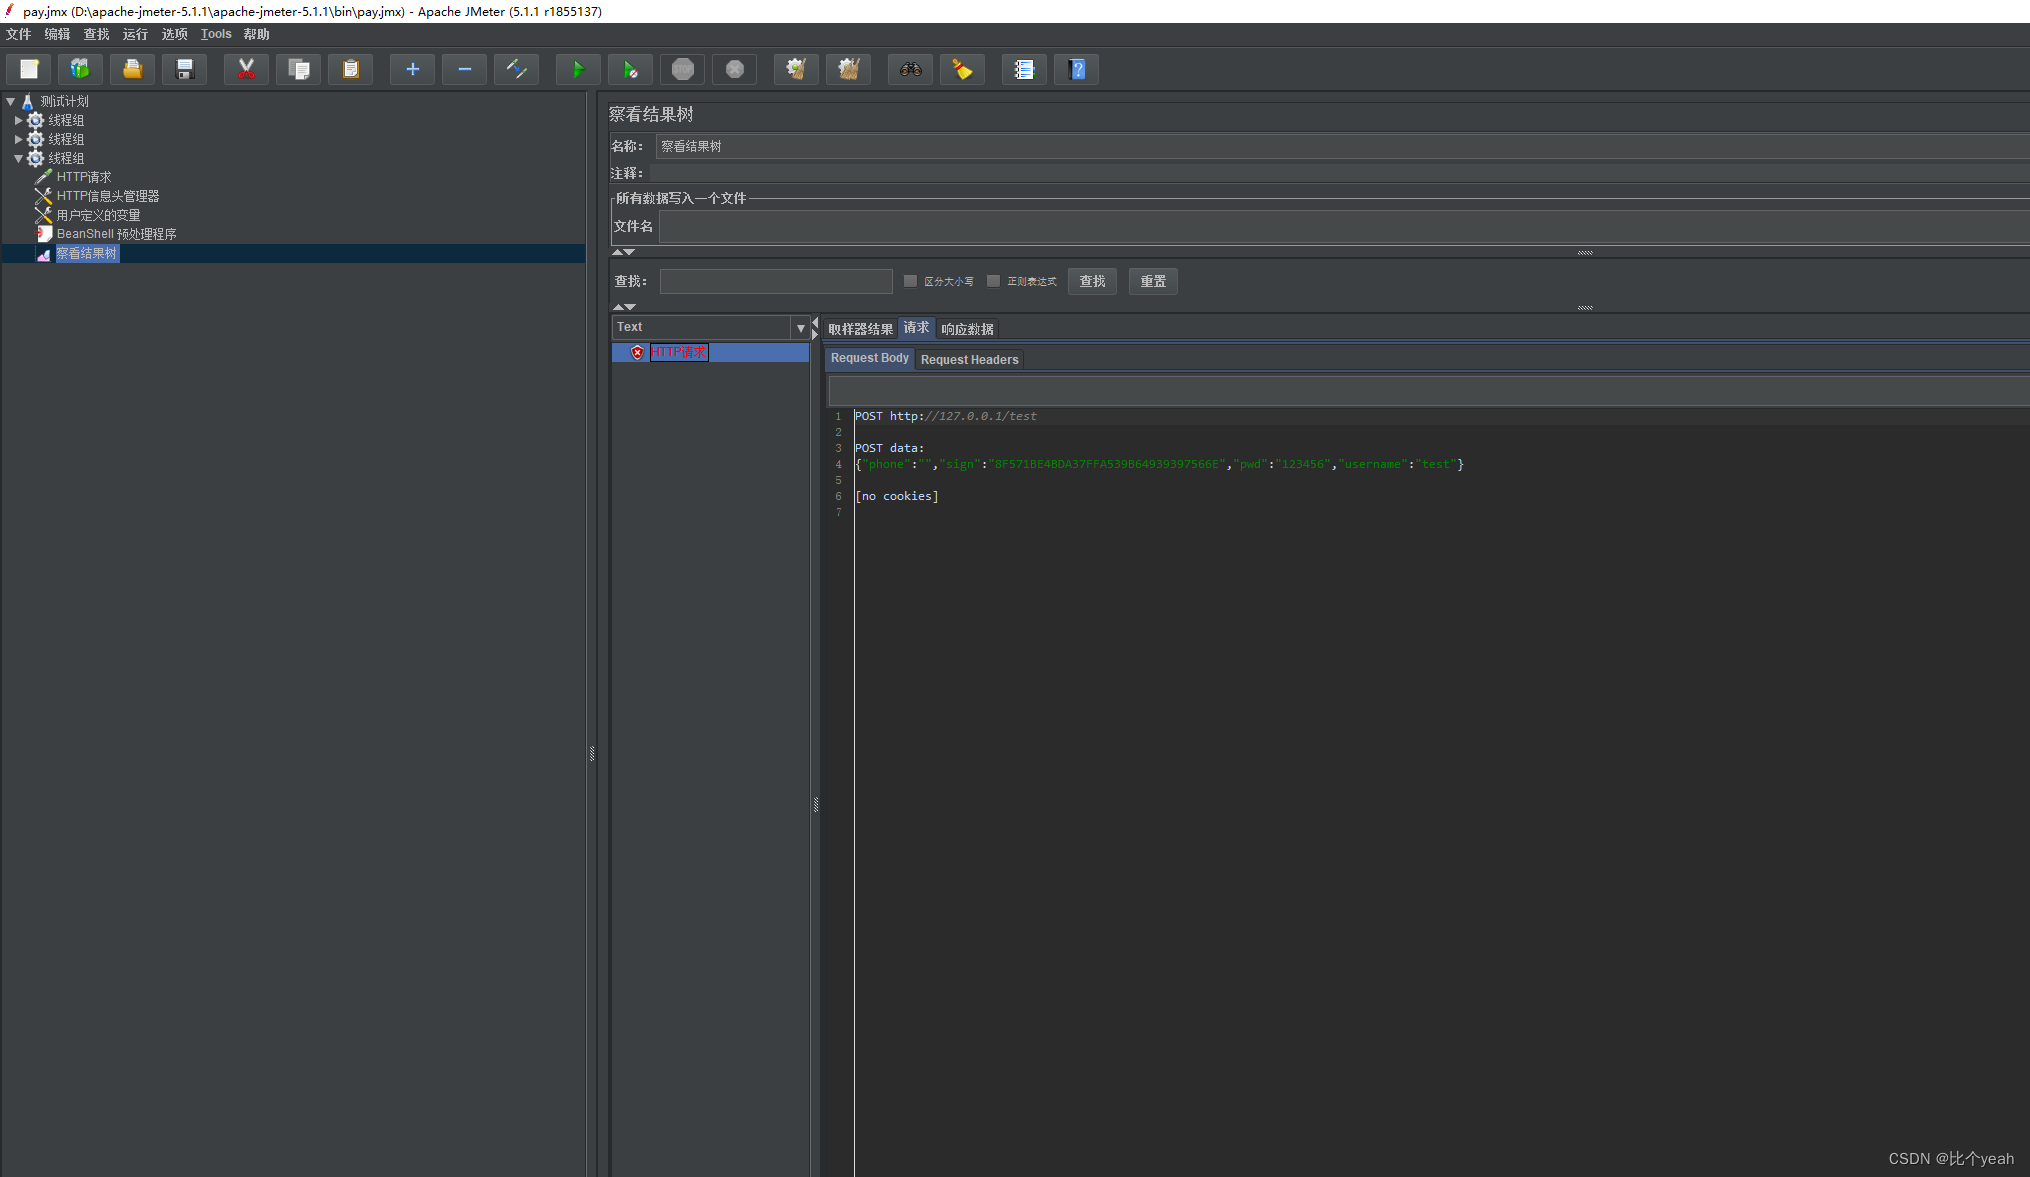2030x1177 pixels.
Task: Select HTTP请求 in the test tree
Action: [83, 177]
